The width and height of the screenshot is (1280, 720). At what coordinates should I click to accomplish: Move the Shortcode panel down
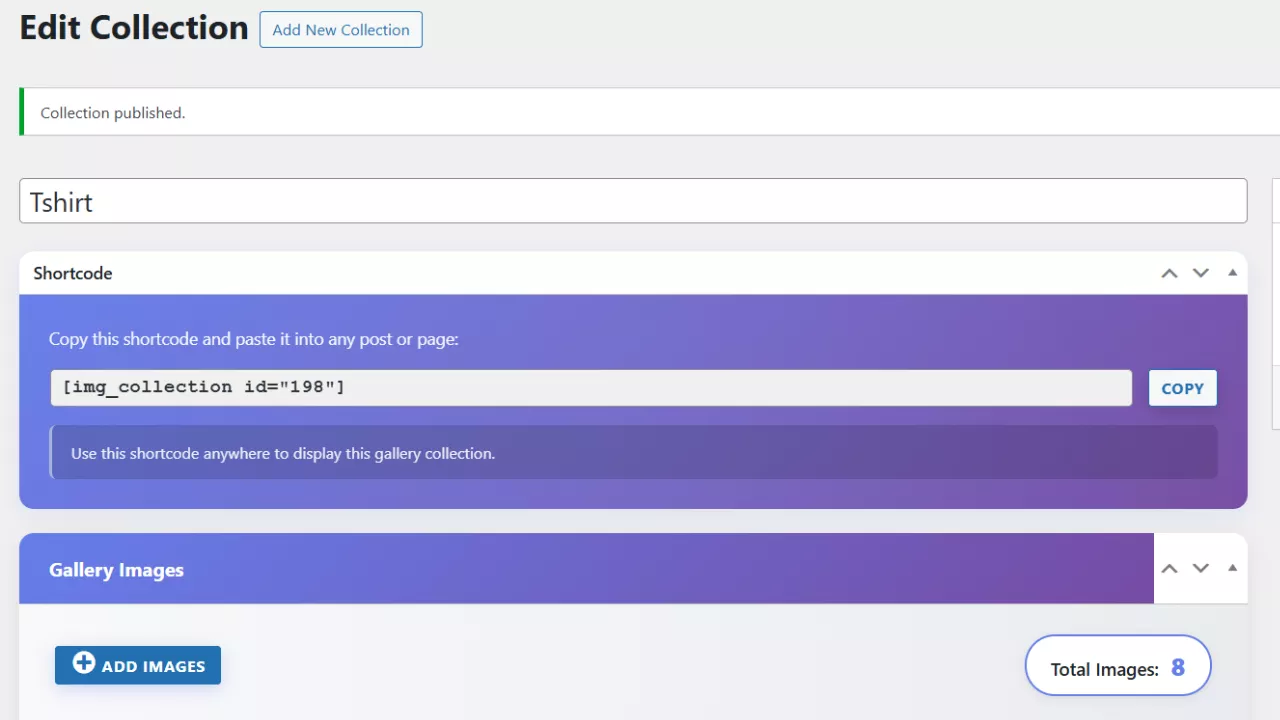[1201, 273]
